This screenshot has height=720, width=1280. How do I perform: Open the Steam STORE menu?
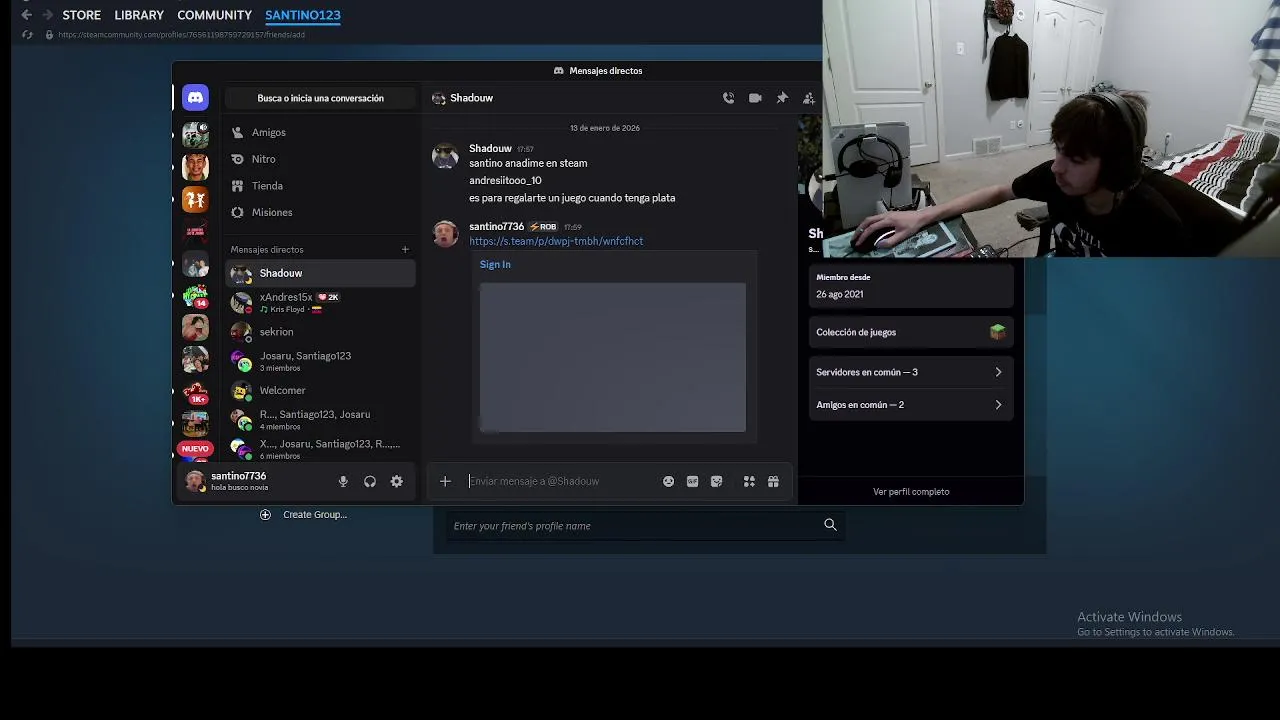point(81,15)
